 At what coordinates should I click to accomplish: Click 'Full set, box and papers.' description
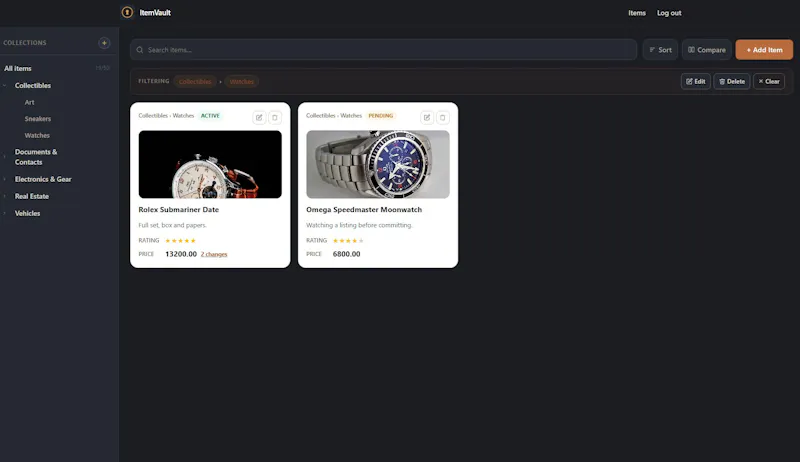coord(172,225)
